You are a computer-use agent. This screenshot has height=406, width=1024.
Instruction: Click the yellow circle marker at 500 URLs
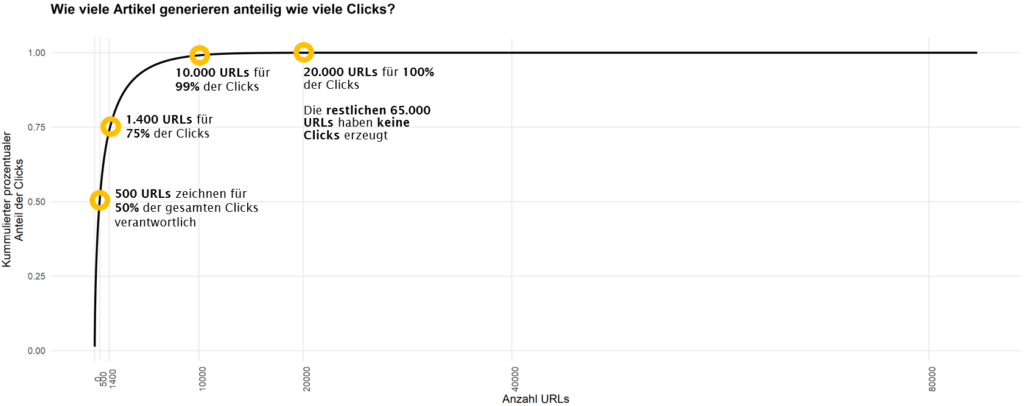coord(99,200)
